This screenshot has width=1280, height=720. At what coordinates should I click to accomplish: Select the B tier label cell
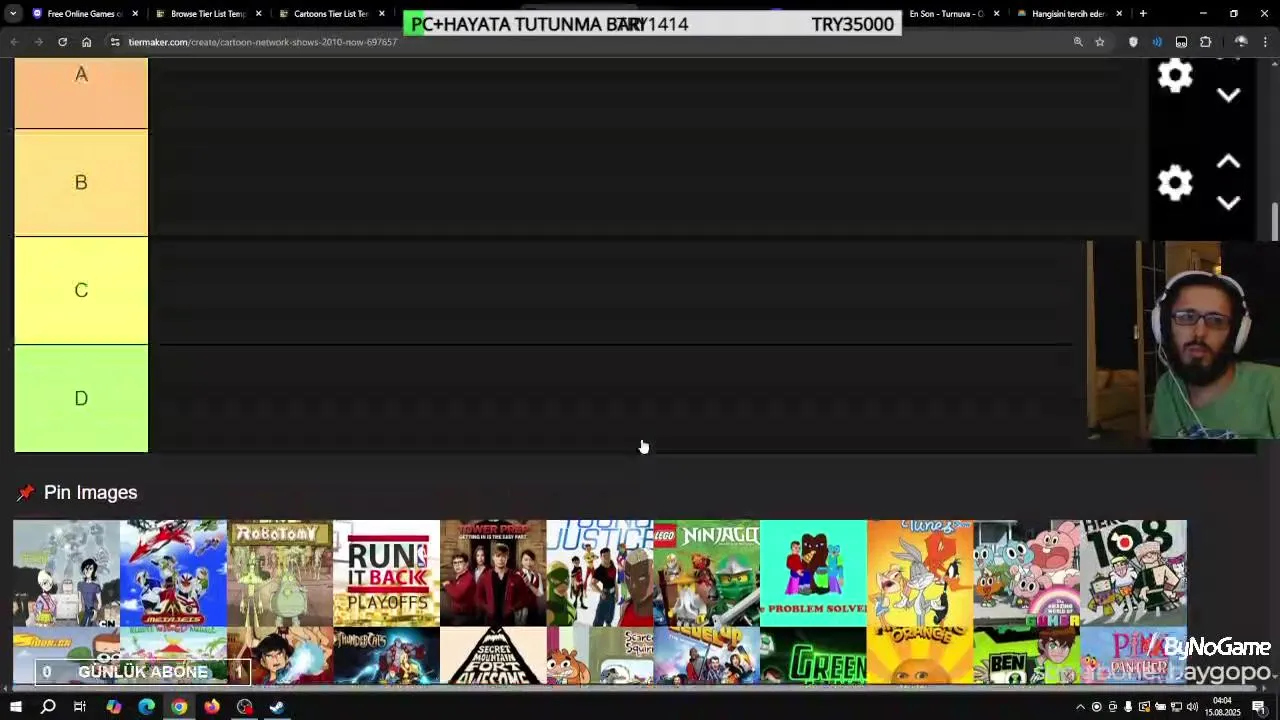pyautogui.click(x=81, y=183)
